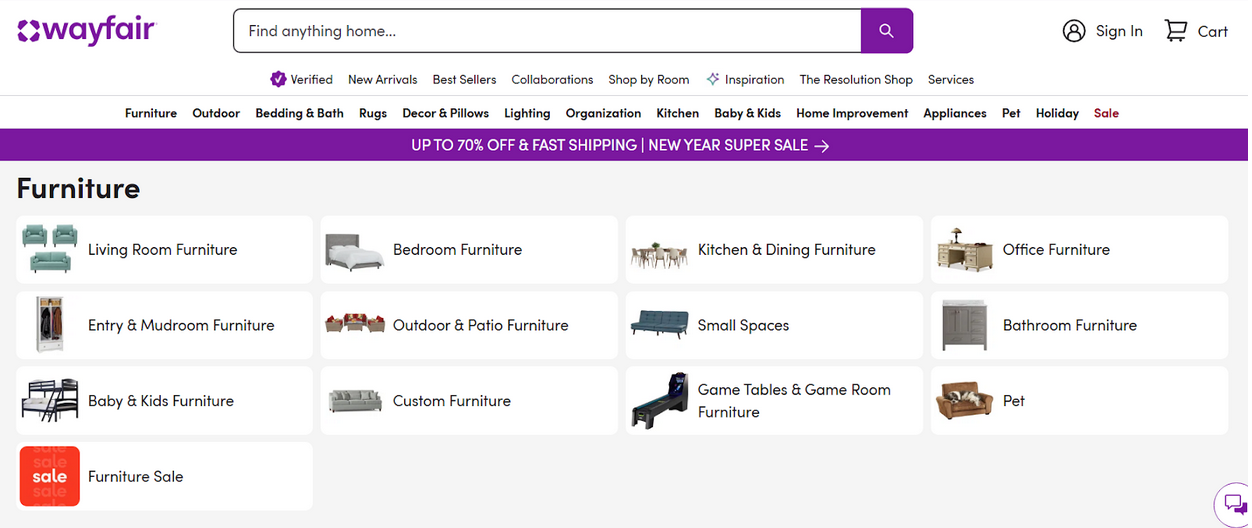
Task: Open the Appliances menu
Action: click(955, 113)
